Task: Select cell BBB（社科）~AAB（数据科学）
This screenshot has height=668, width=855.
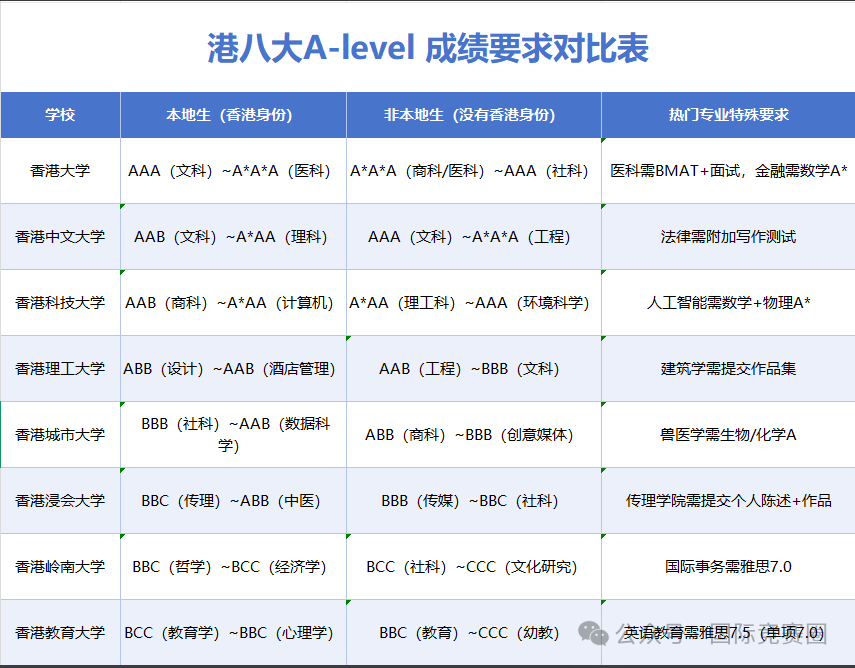Action: click(233, 435)
